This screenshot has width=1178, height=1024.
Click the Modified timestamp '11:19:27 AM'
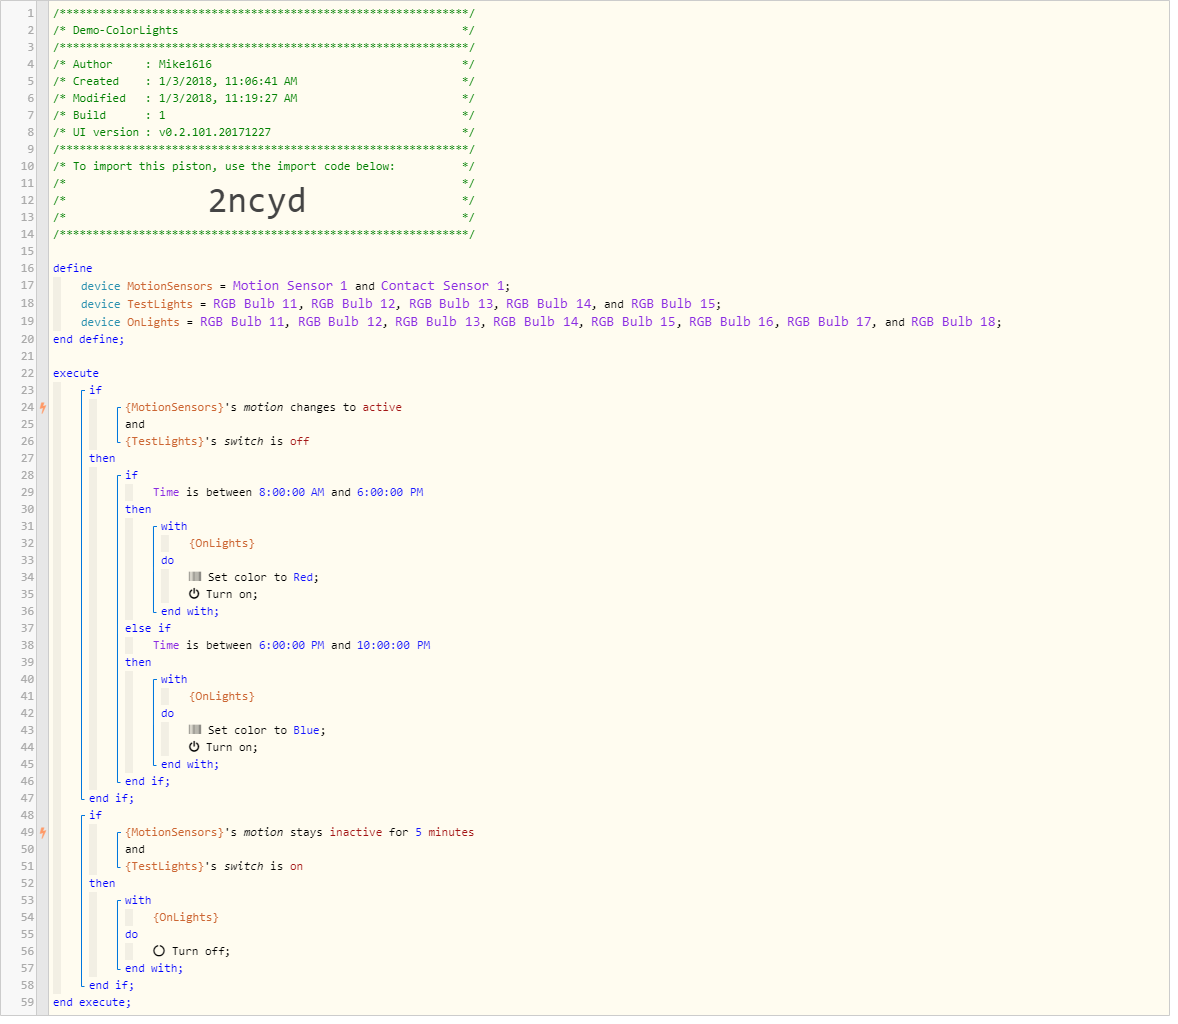262,98
